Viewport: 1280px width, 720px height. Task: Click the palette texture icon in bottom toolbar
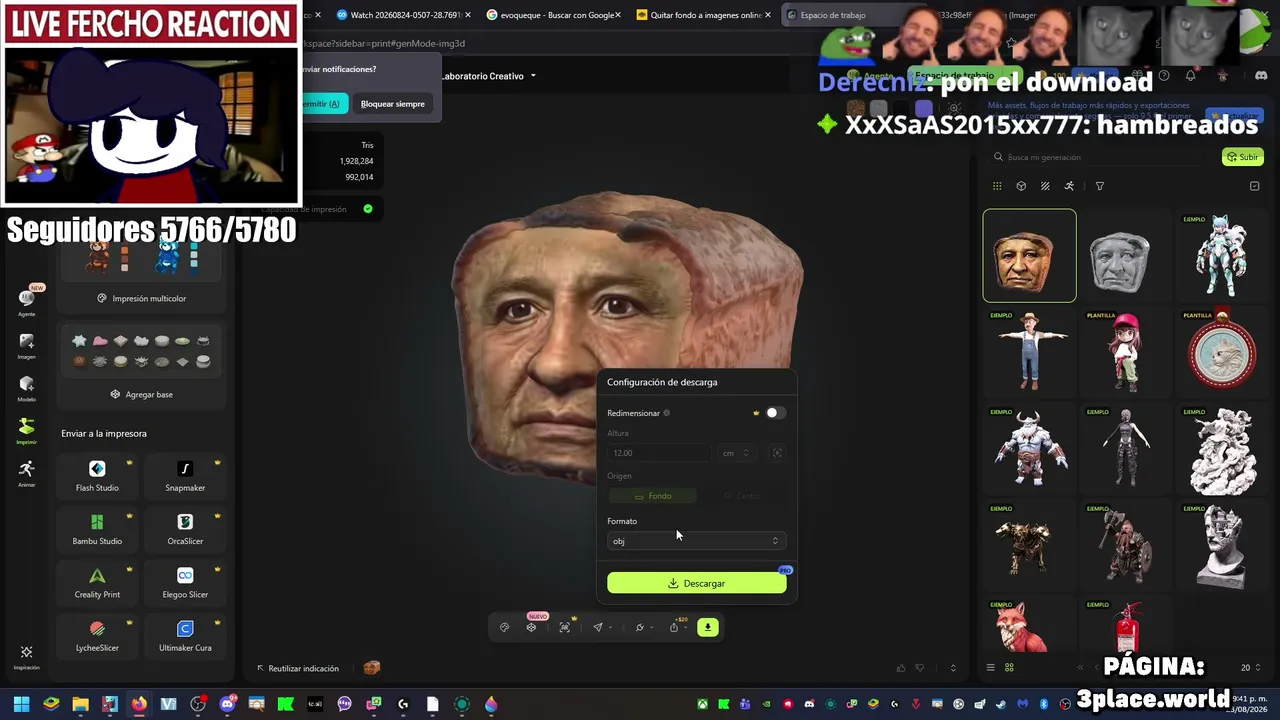(x=505, y=627)
